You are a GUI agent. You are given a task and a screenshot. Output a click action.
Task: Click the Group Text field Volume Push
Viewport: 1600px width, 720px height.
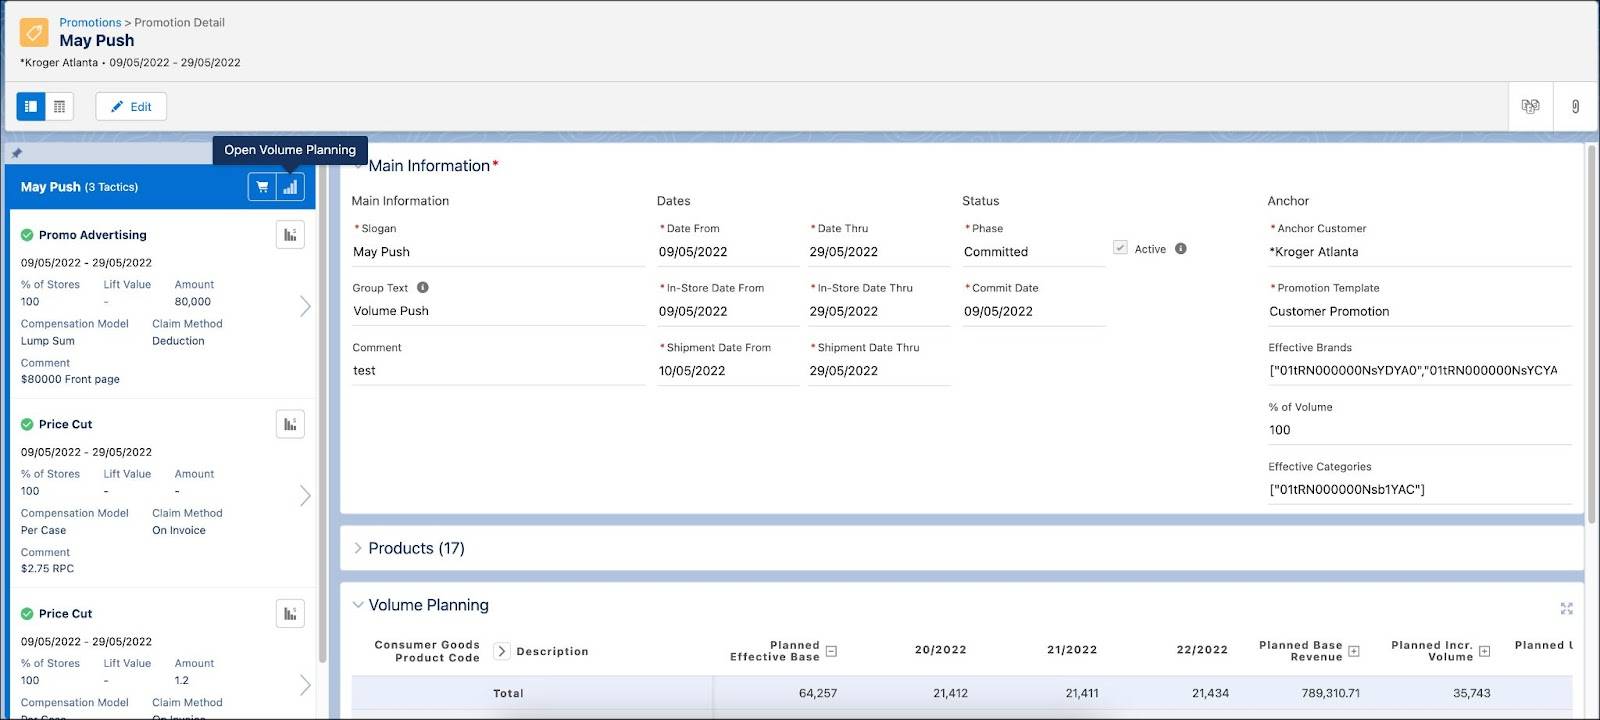(x=498, y=311)
